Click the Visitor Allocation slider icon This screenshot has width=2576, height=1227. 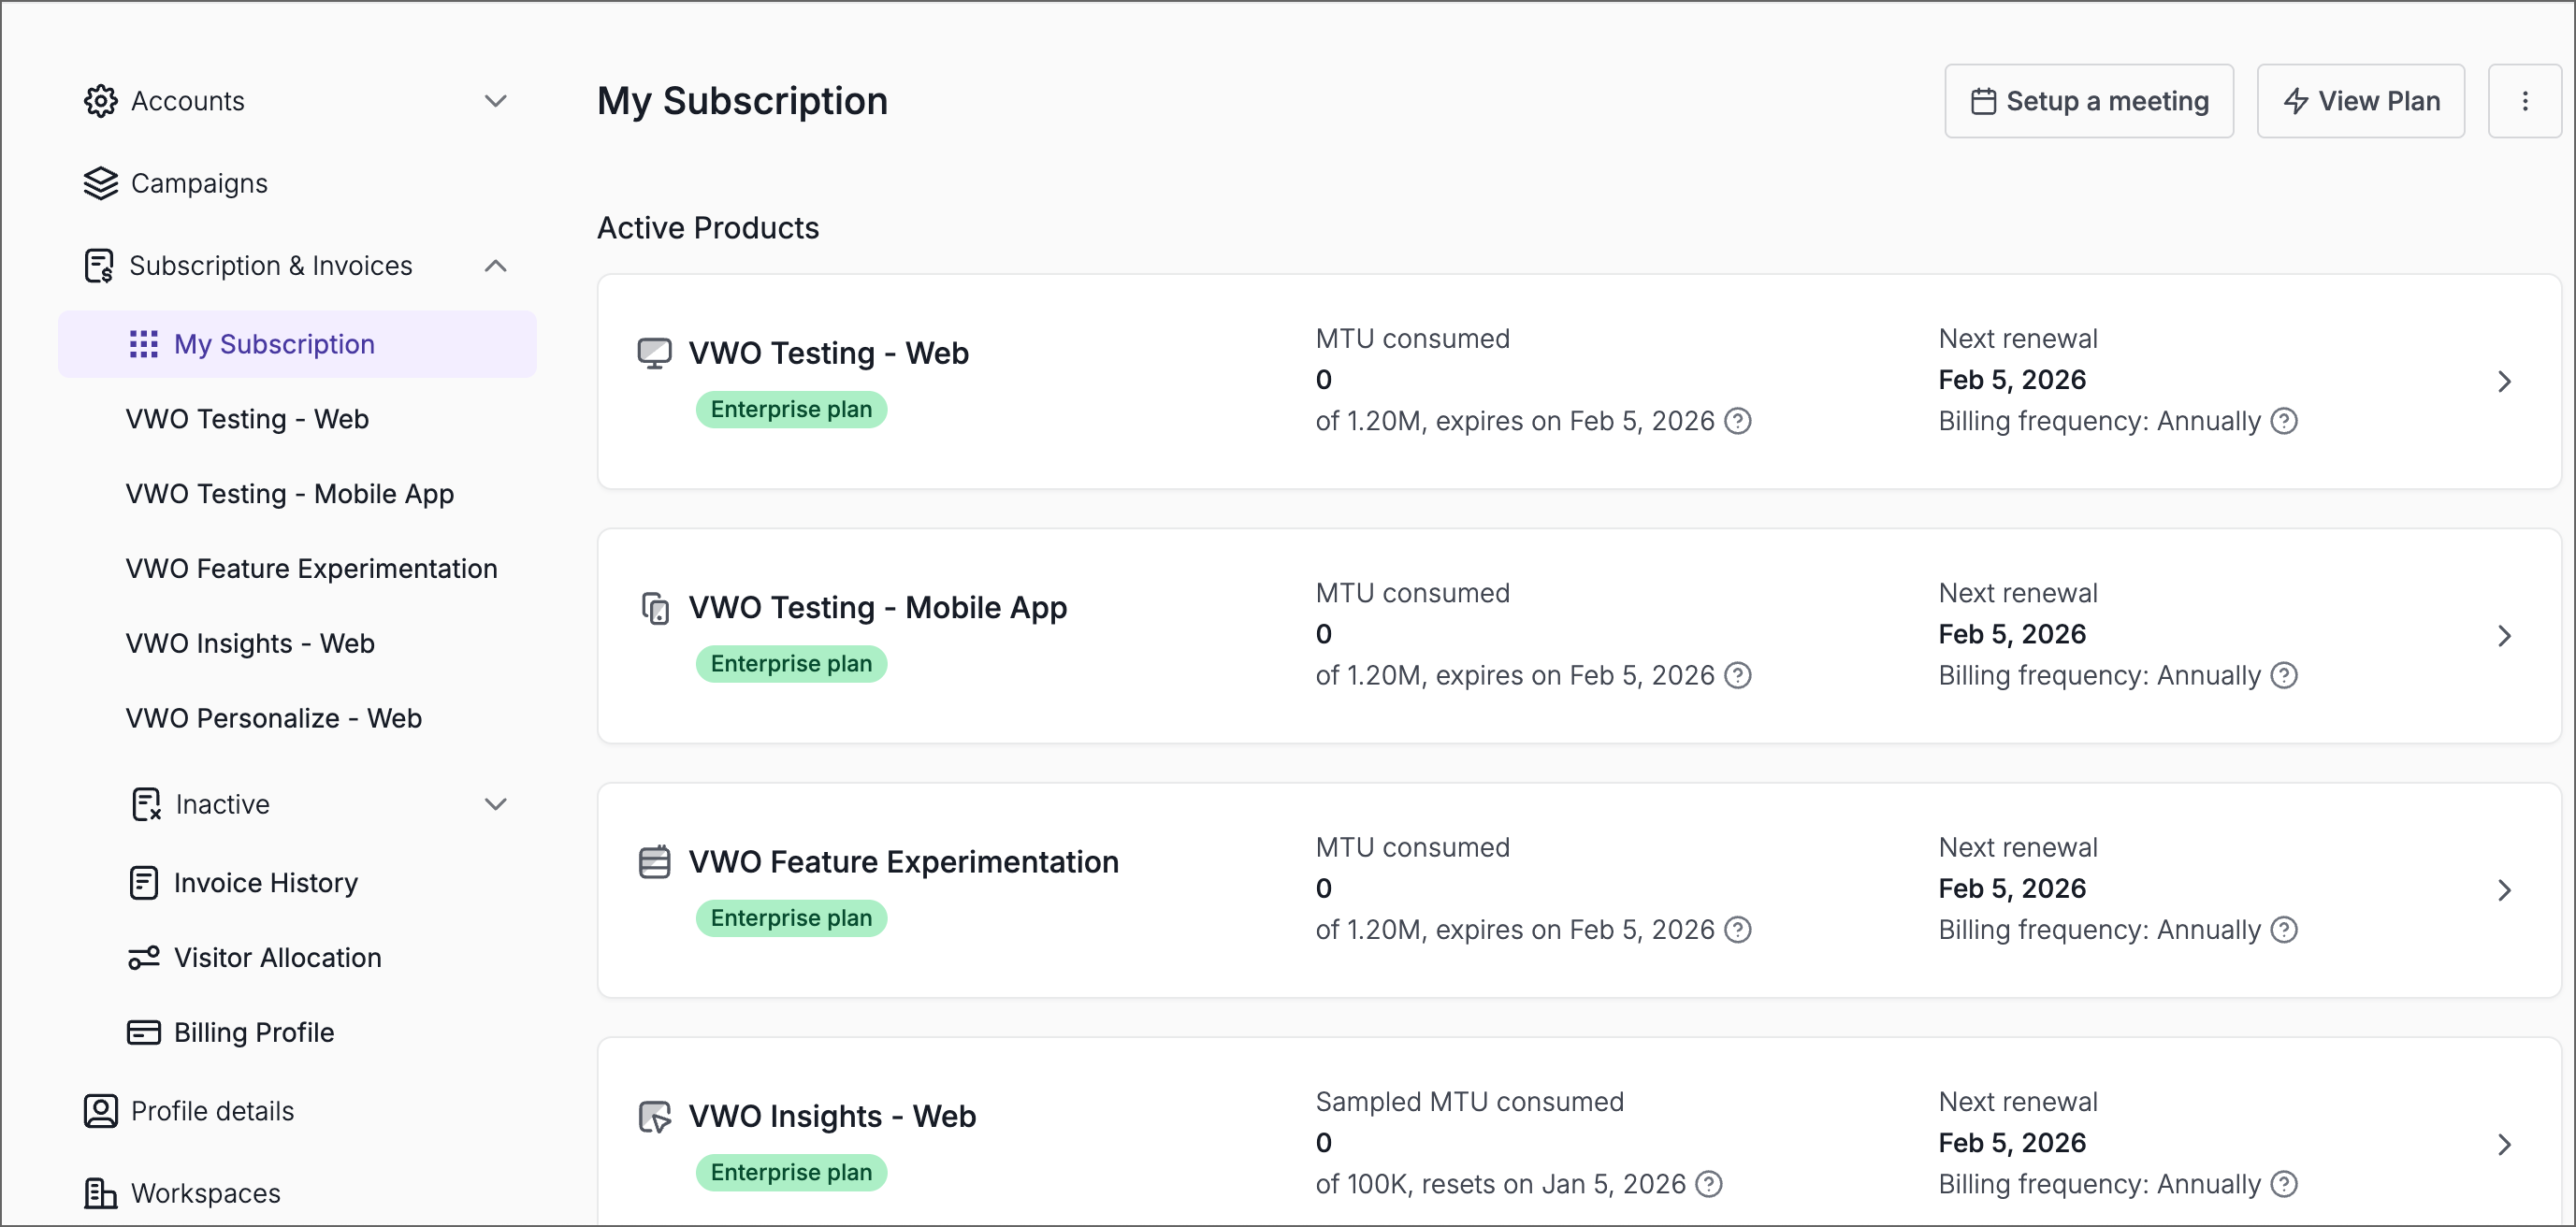pos(143,957)
